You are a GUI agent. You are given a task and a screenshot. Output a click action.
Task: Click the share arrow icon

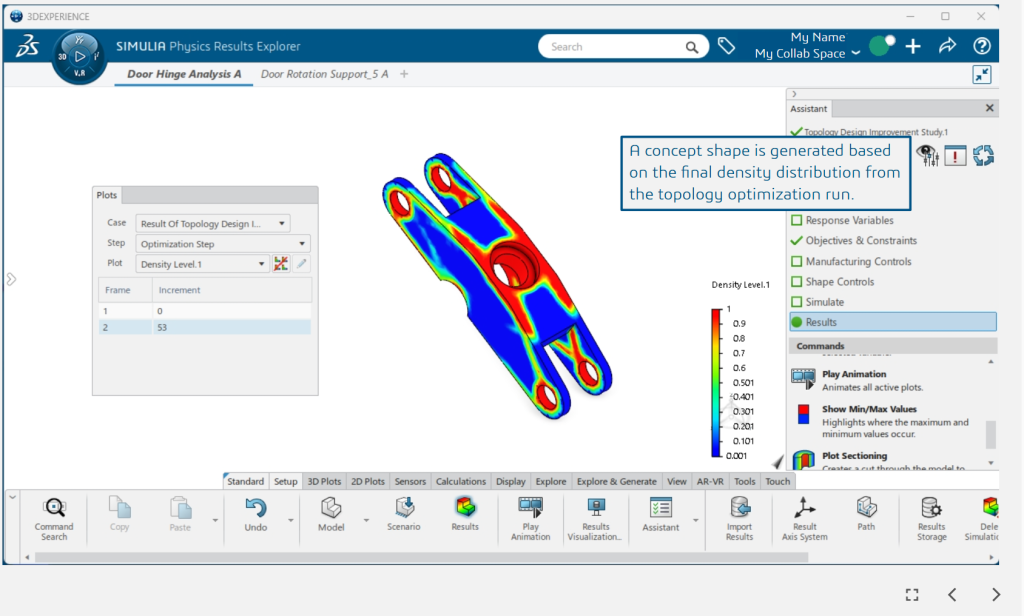[947, 46]
